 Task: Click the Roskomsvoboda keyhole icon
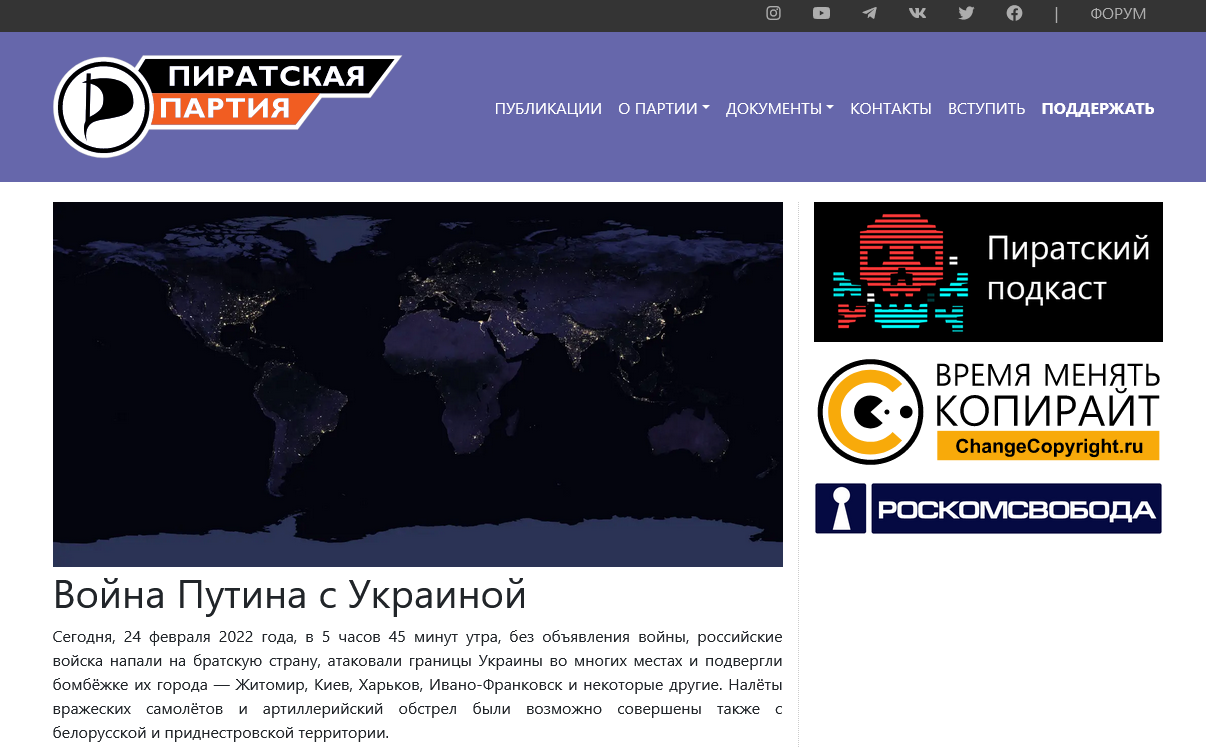tap(839, 508)
